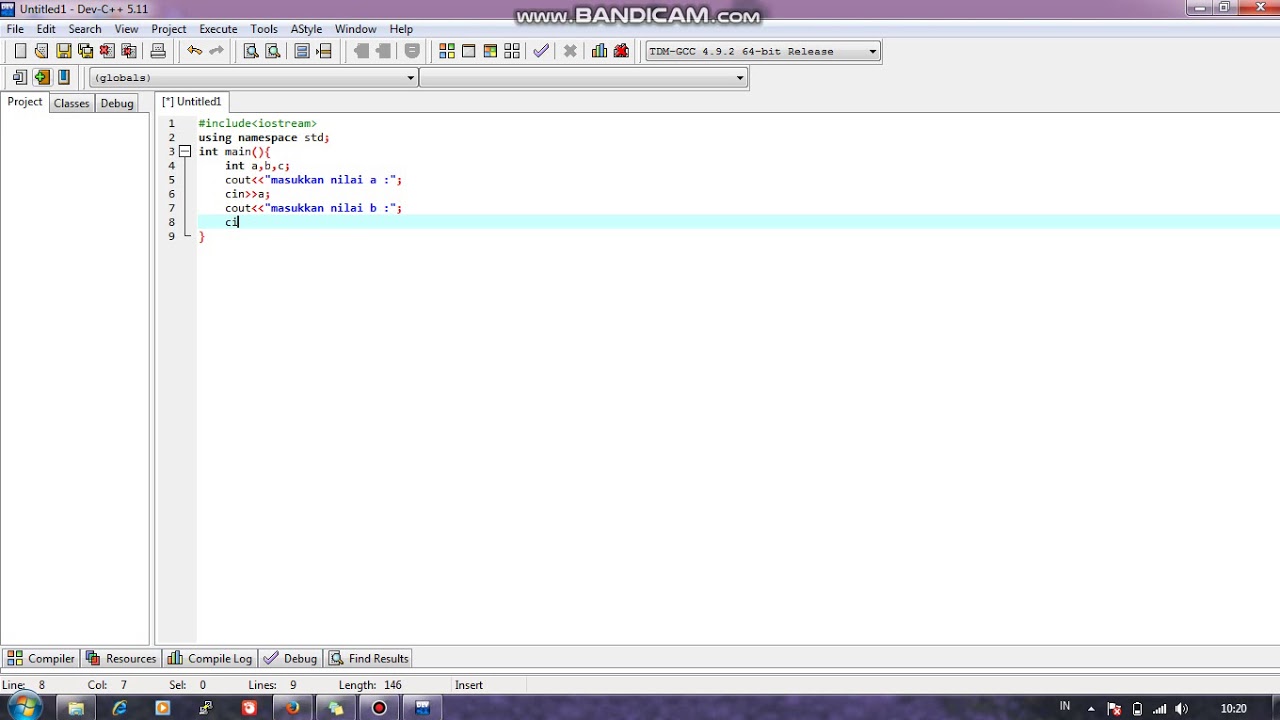Screen dimensions: 1280x720
Task: Open the Execute menu
Action: coord(218,29)
